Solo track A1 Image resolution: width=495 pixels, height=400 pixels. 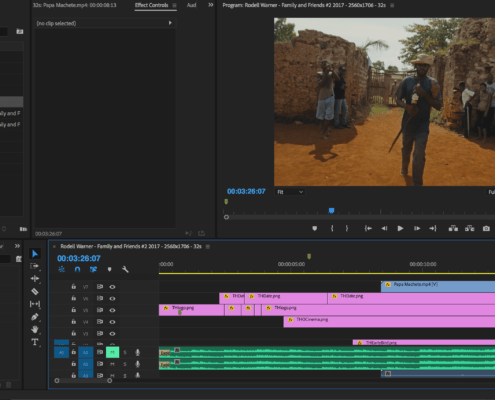click(x=125, y=352)
